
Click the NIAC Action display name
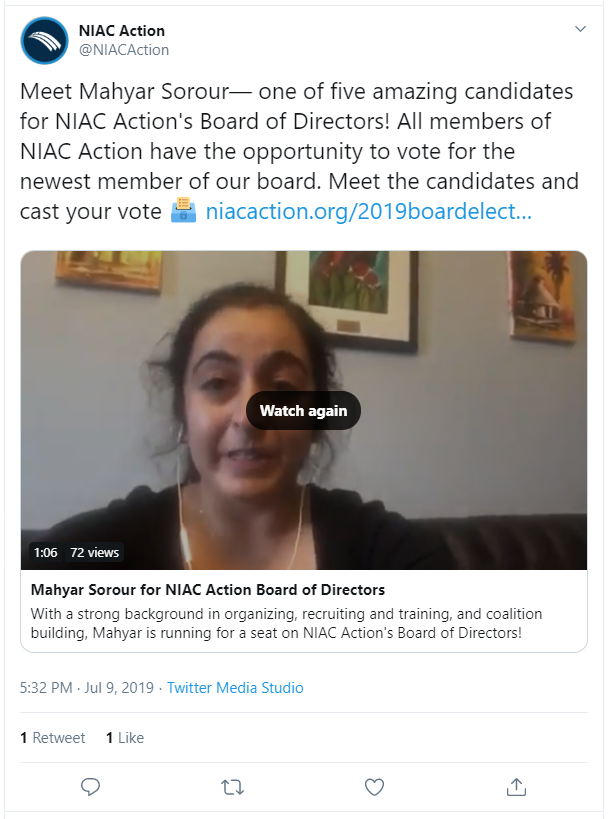coord(122,31)
